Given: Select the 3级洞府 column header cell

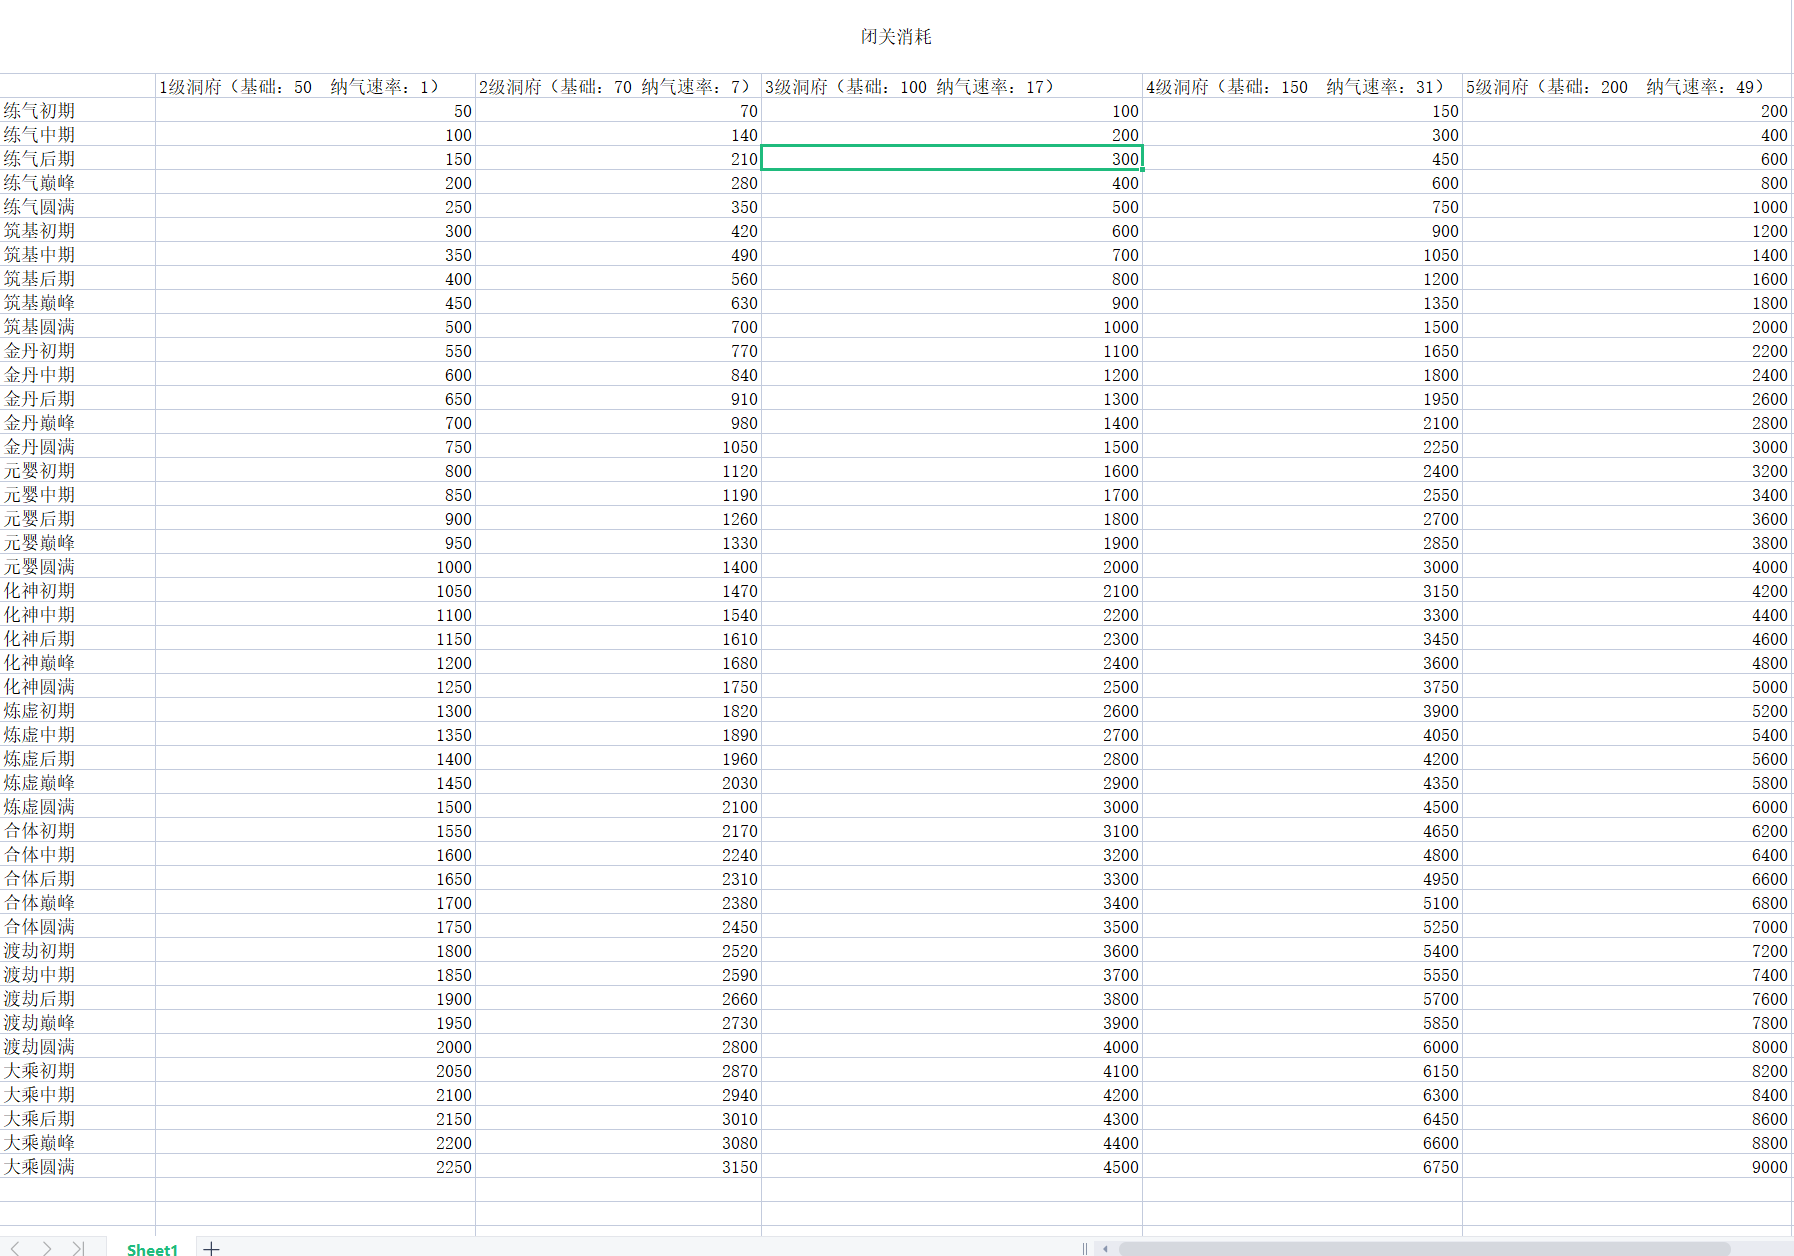Looking at the screenshot, I should point(952,86).
